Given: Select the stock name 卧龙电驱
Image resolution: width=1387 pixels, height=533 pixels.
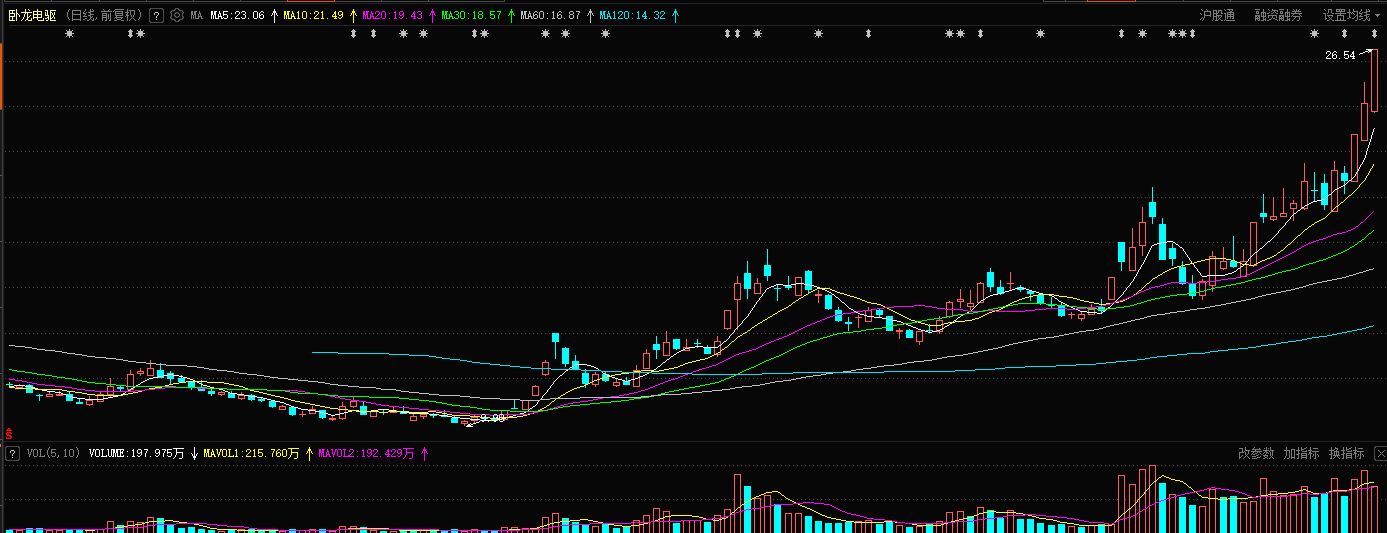Looking at the screenshot, I should coord(32,16).
